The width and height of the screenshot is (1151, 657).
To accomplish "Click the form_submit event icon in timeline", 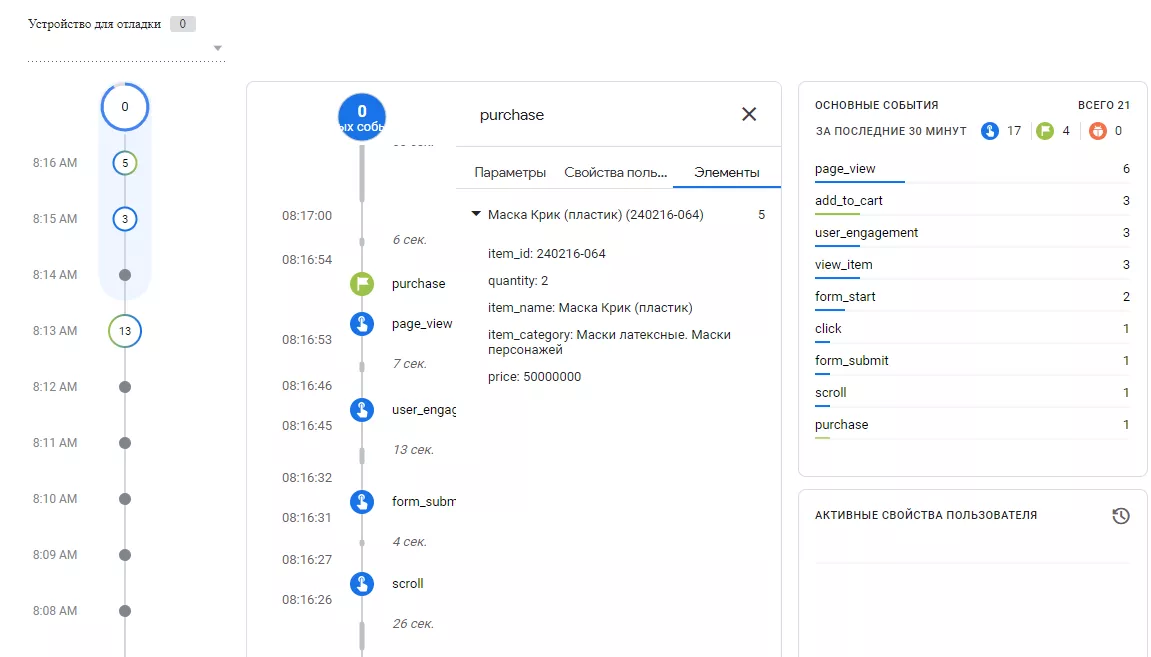I will coord(362,501).
